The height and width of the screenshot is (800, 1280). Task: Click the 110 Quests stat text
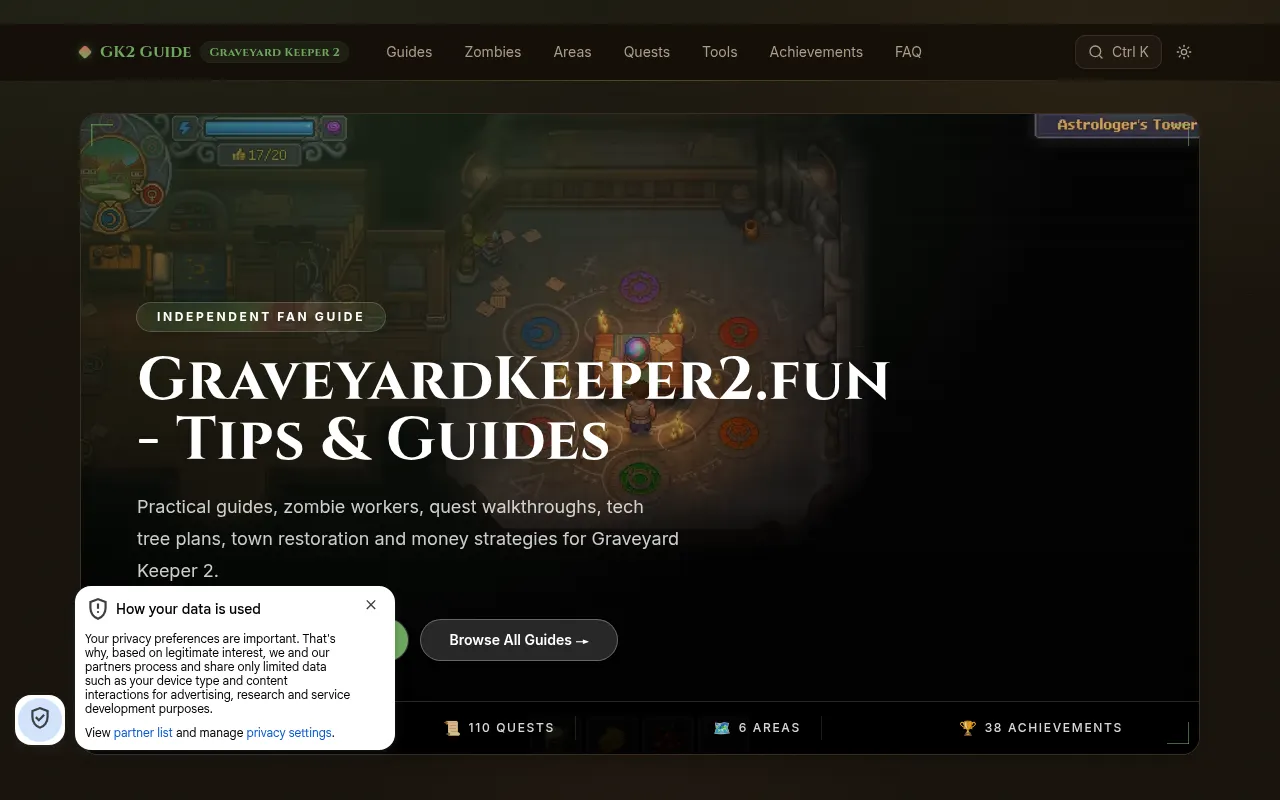point(511,728)
